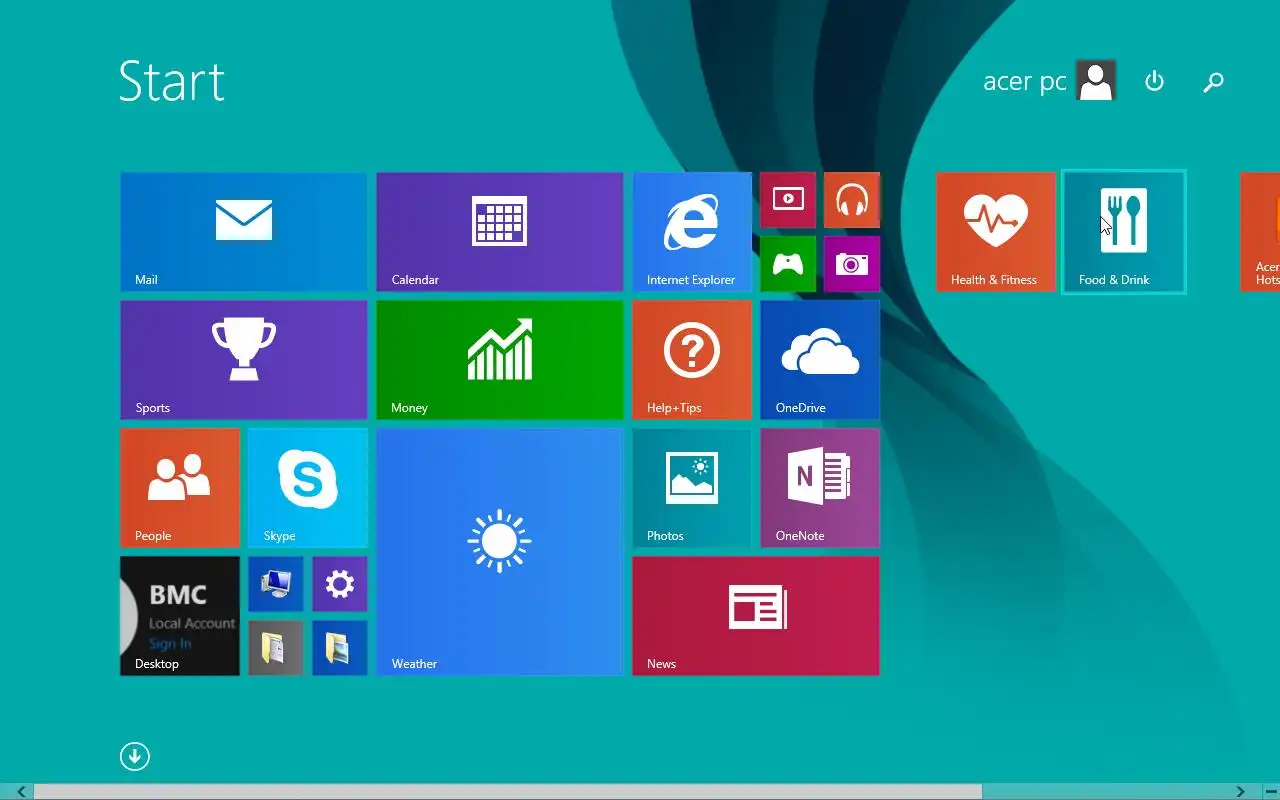
Task: Launch the Calendar app tile
Action: click(x=500, y=232)
